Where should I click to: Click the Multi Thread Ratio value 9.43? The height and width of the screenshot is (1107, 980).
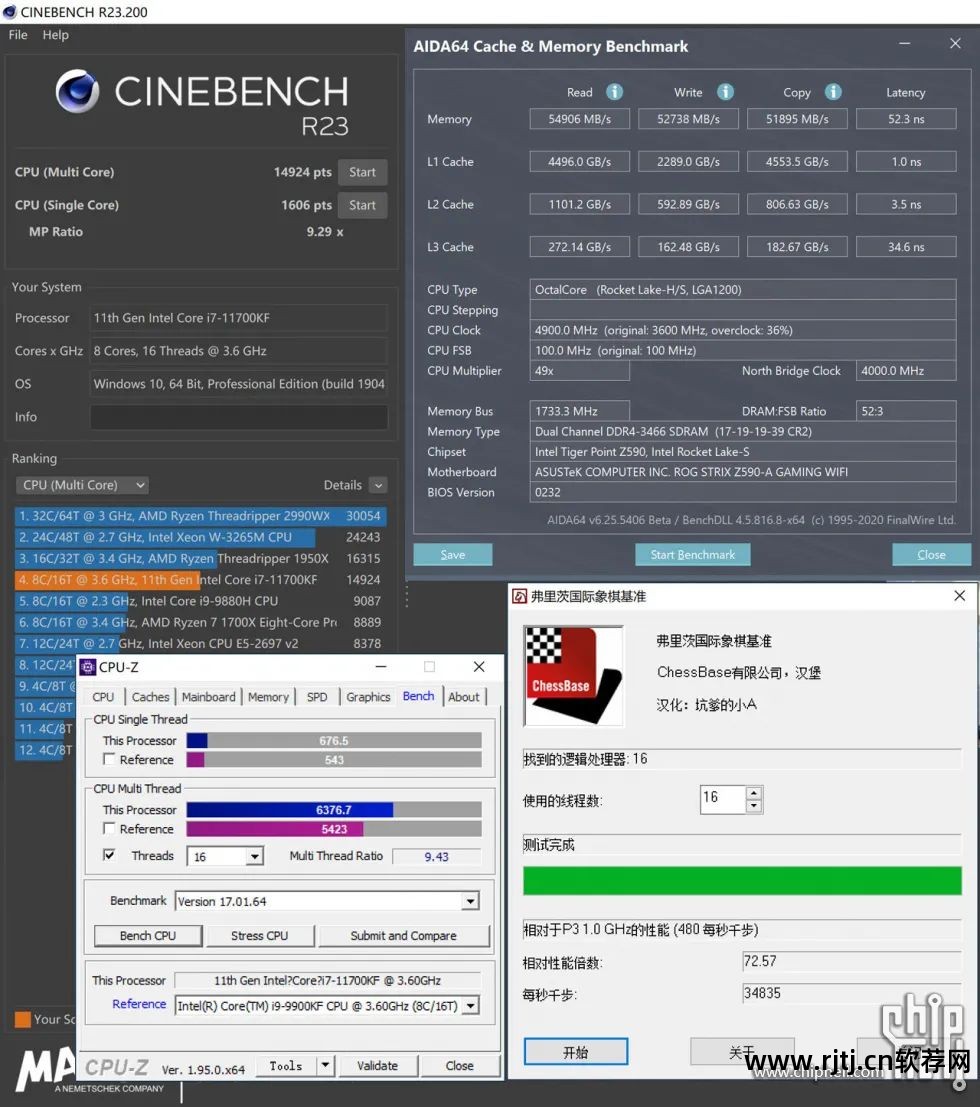436,856
